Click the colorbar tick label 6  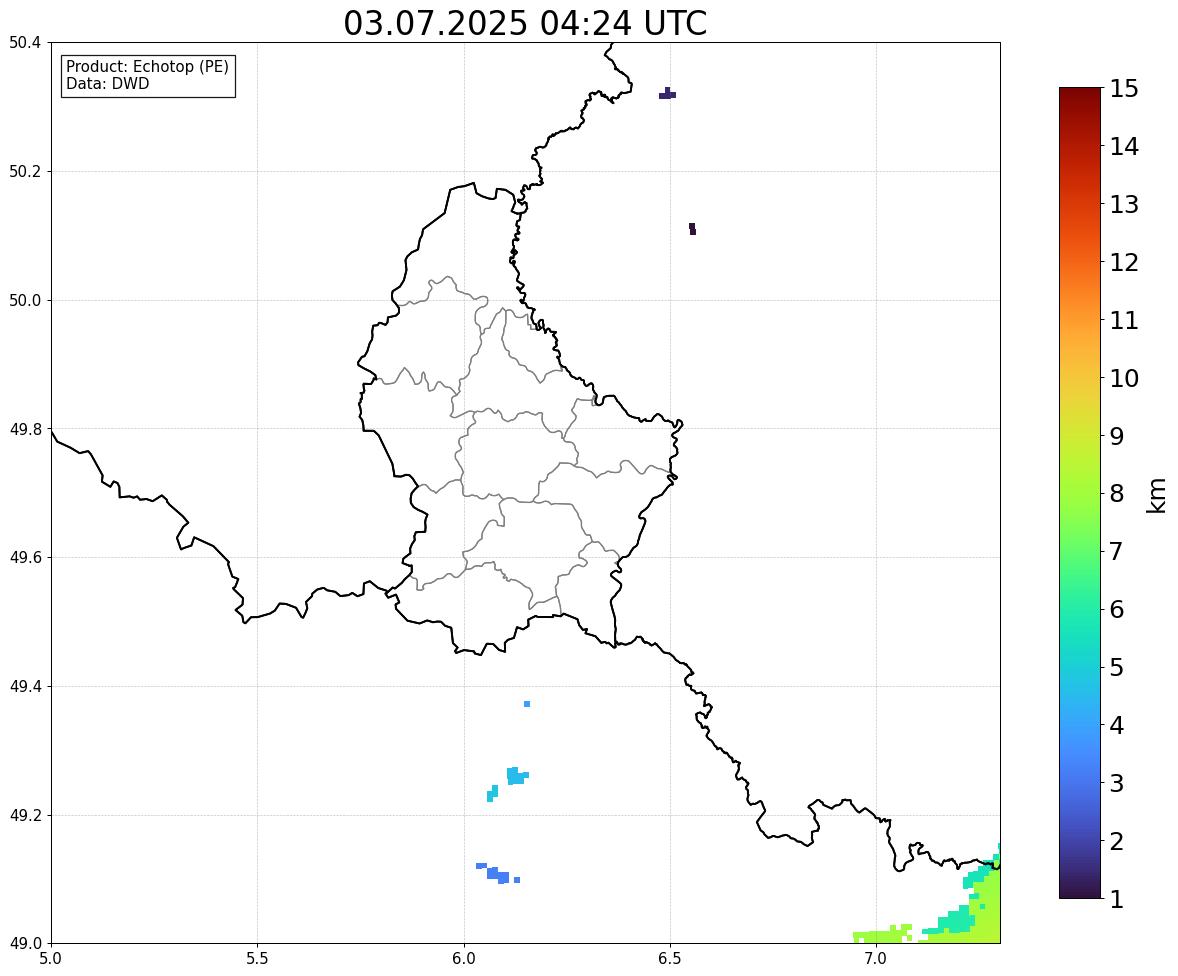1116,609
